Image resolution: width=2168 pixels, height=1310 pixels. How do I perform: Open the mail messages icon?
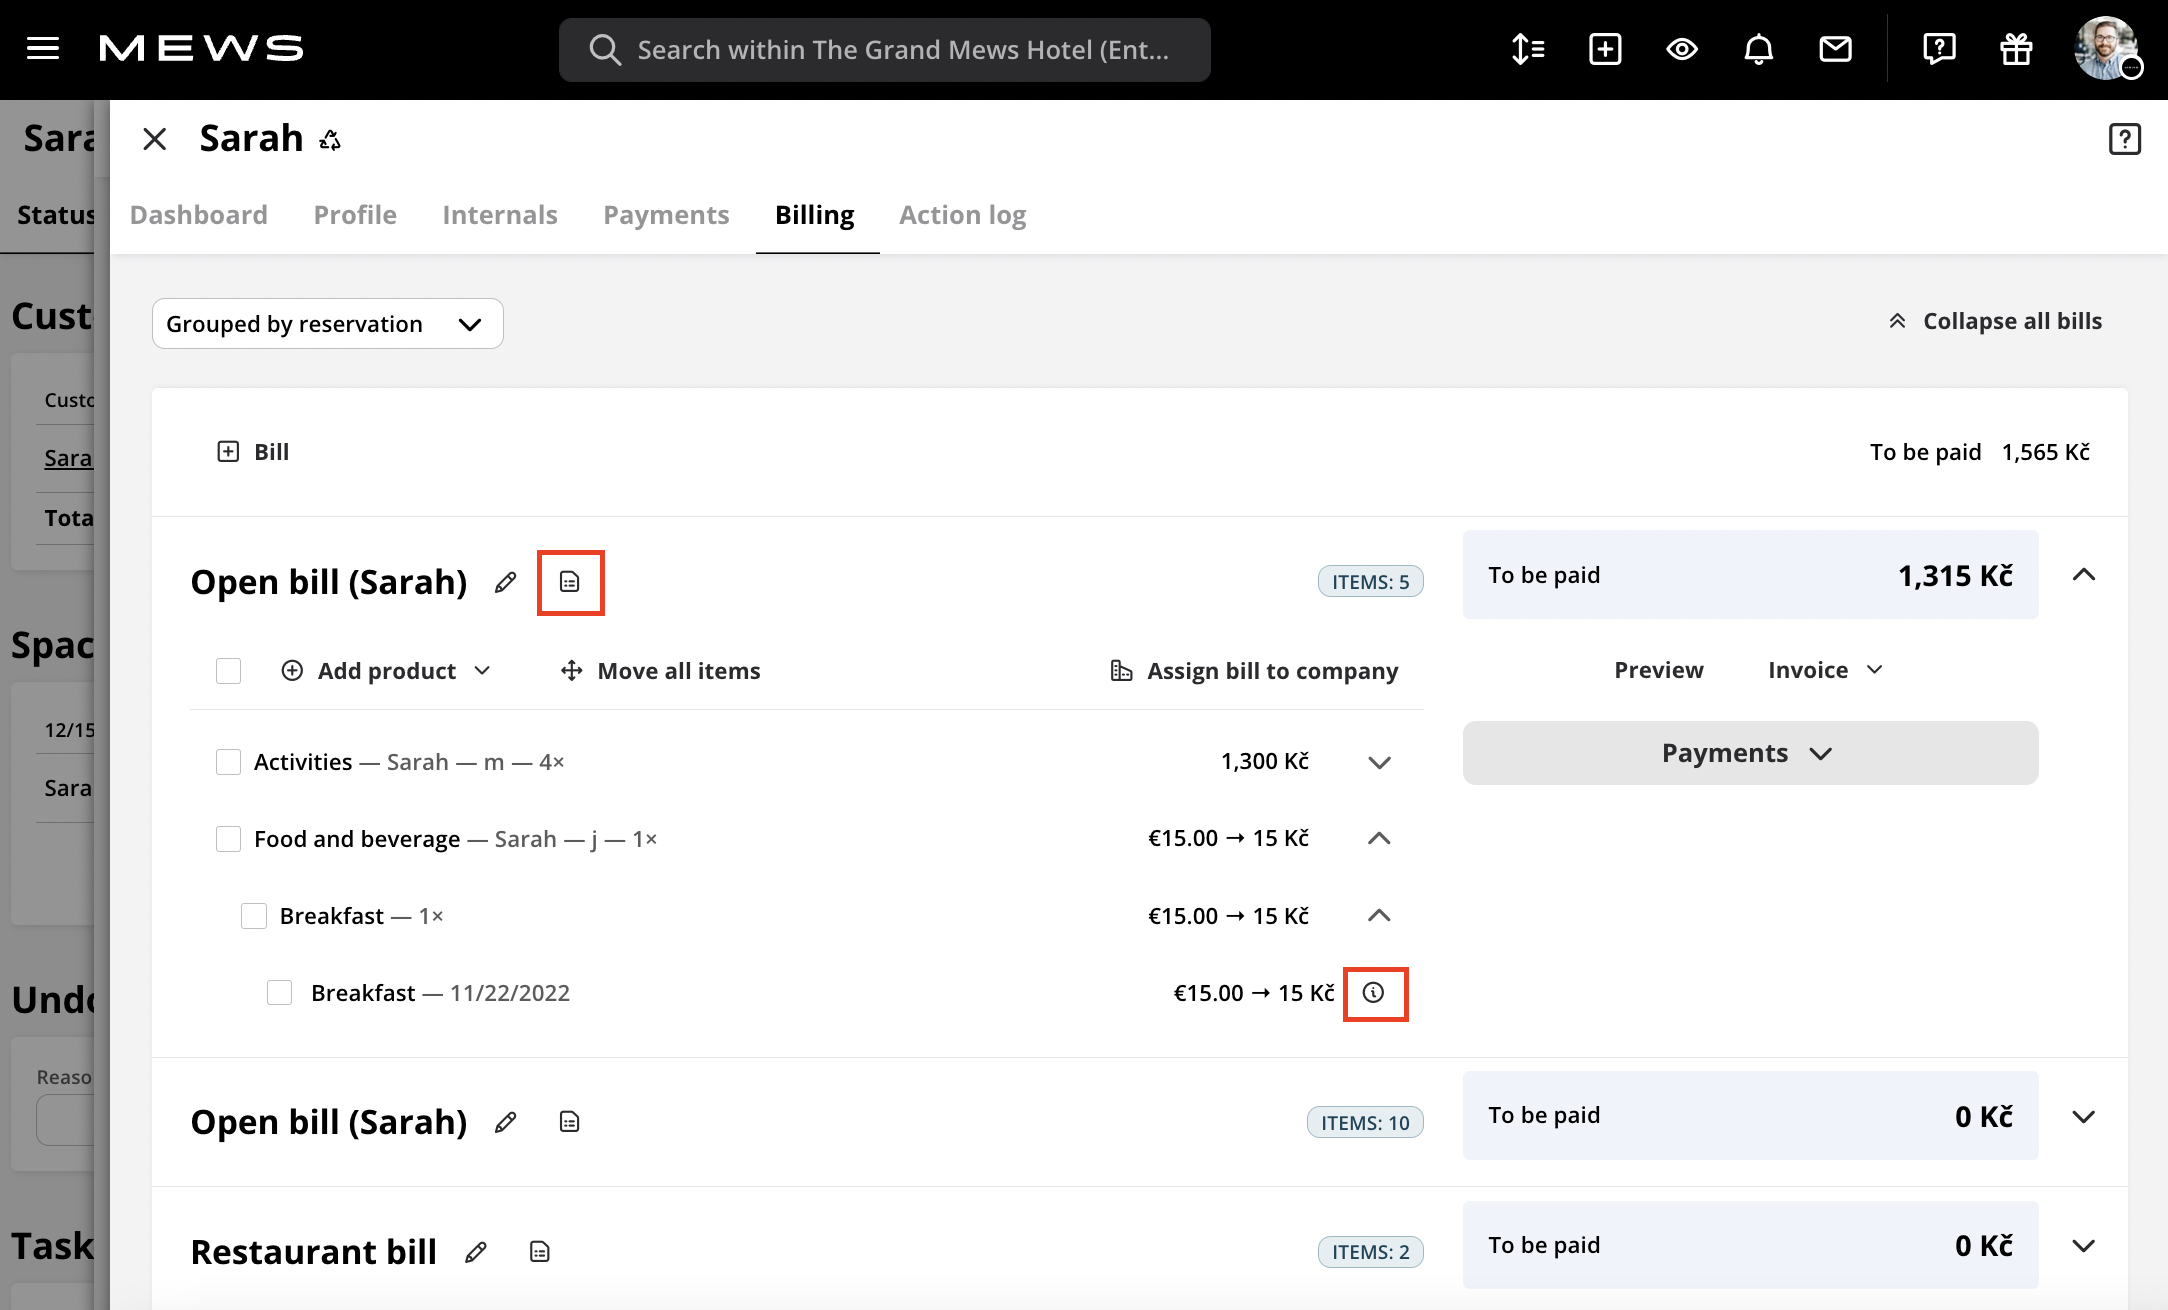tap(1836, 49)
